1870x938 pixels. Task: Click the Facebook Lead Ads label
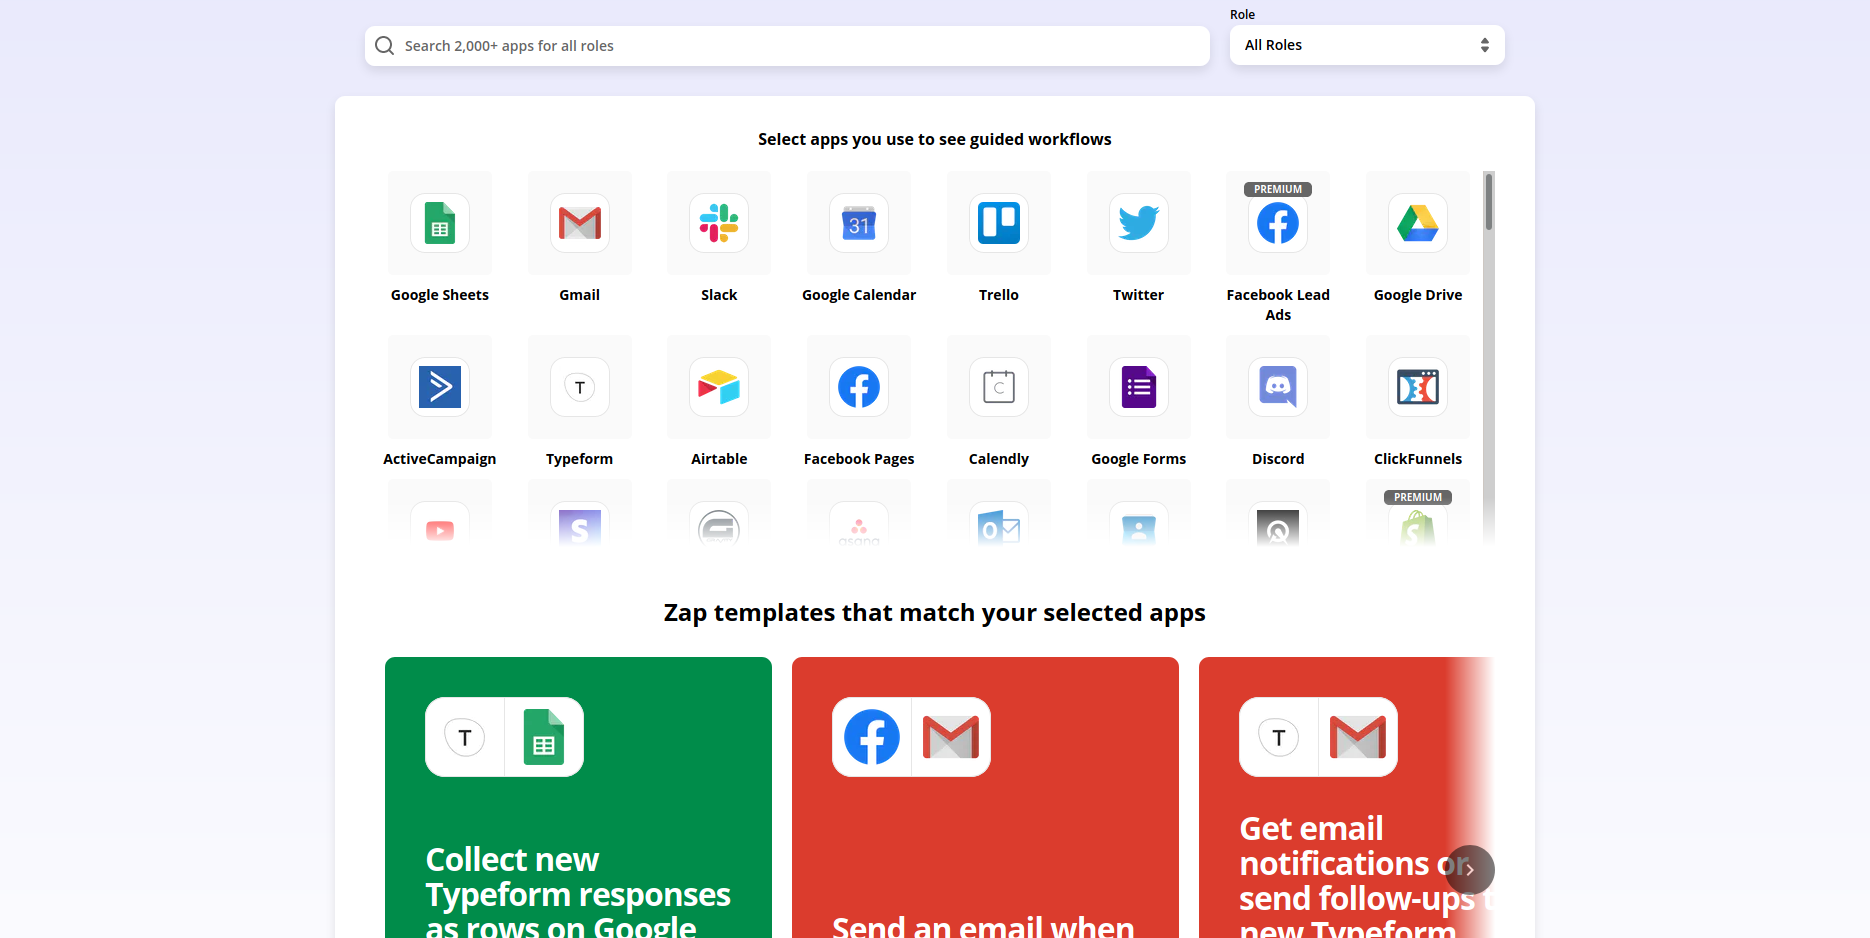coord(1278,305)
